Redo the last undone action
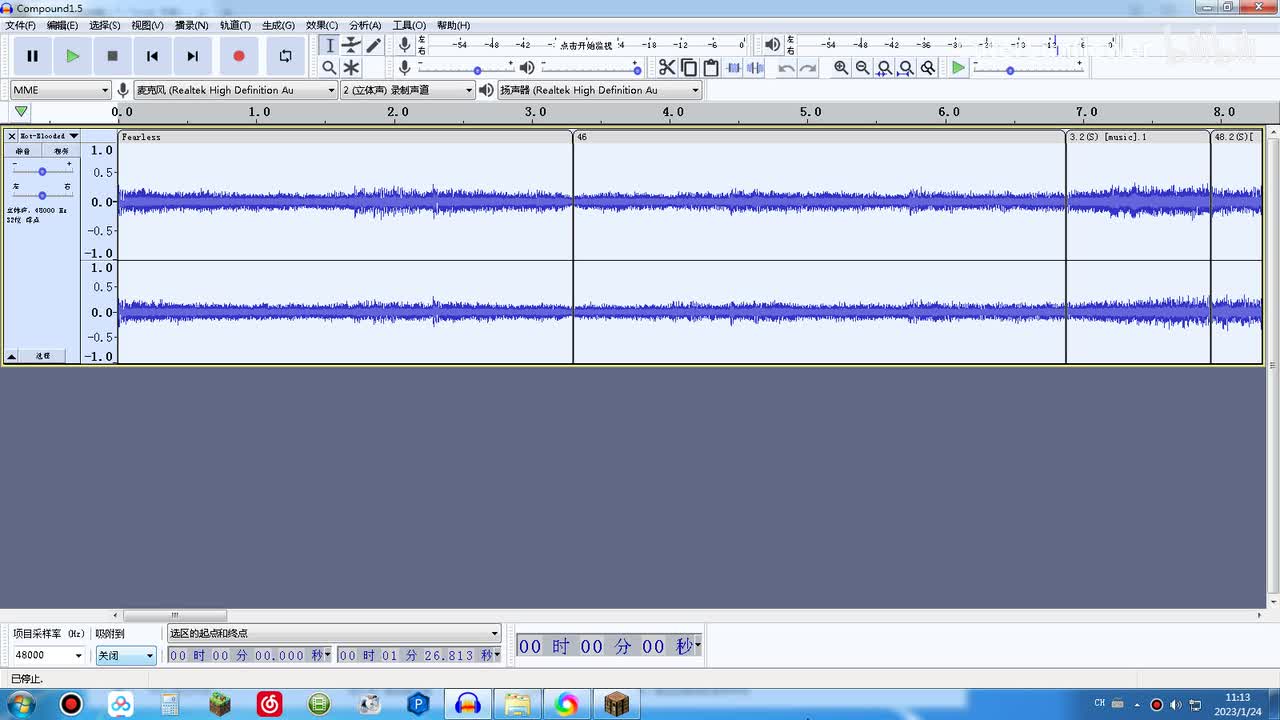The height and width of the screenshot is (720, 1280). pyautogui.click(x=808, y=67)
